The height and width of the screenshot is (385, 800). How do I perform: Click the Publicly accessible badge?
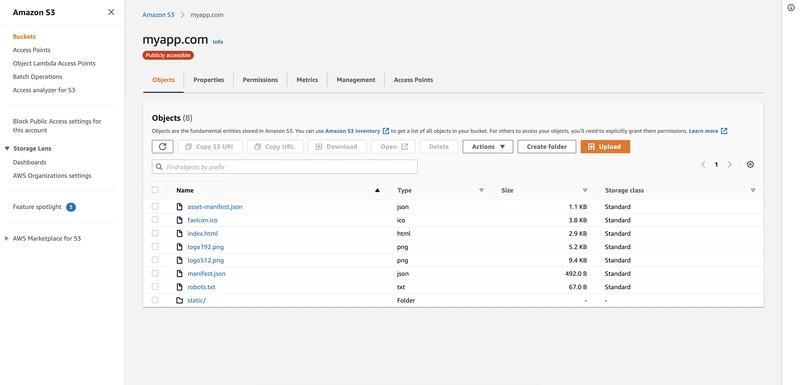(168, 55)
